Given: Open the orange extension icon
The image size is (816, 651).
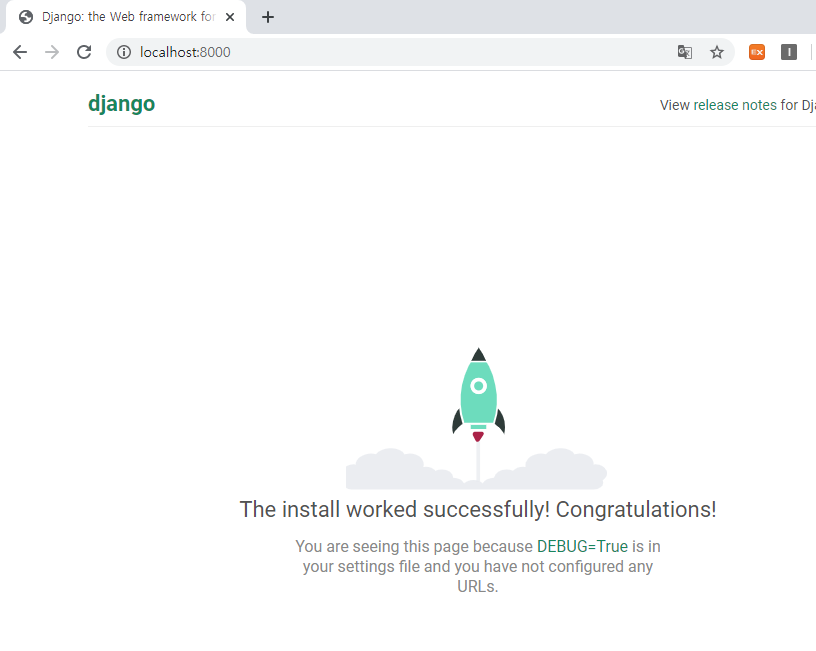Looking at the screenshot, I should tap(757, 52).
